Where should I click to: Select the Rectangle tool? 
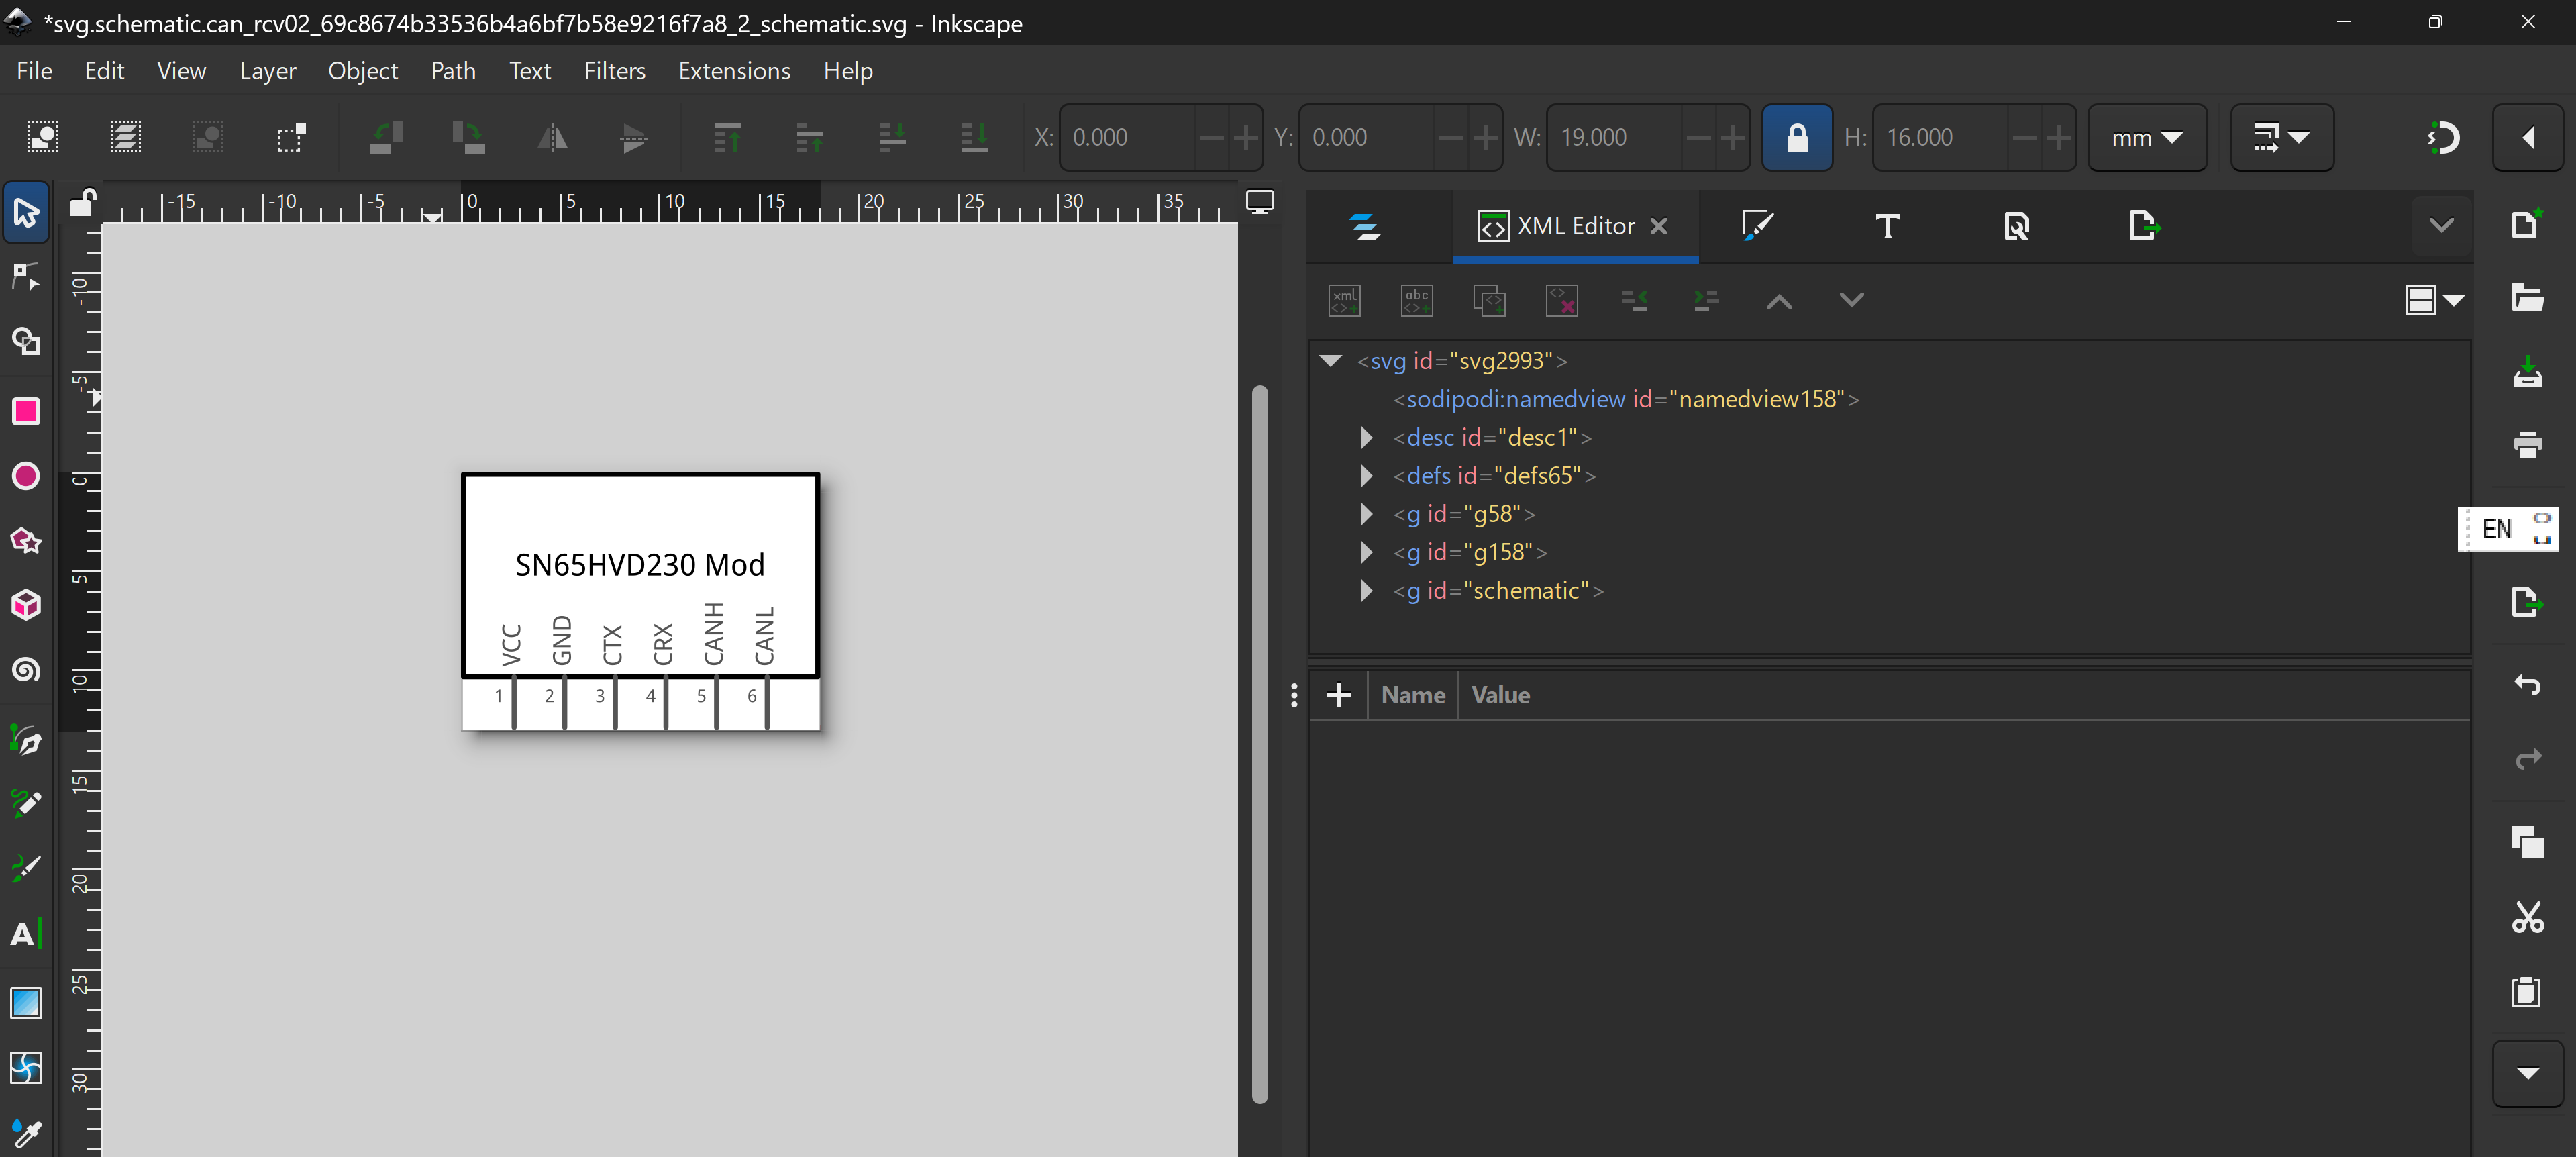click(26, 412)
